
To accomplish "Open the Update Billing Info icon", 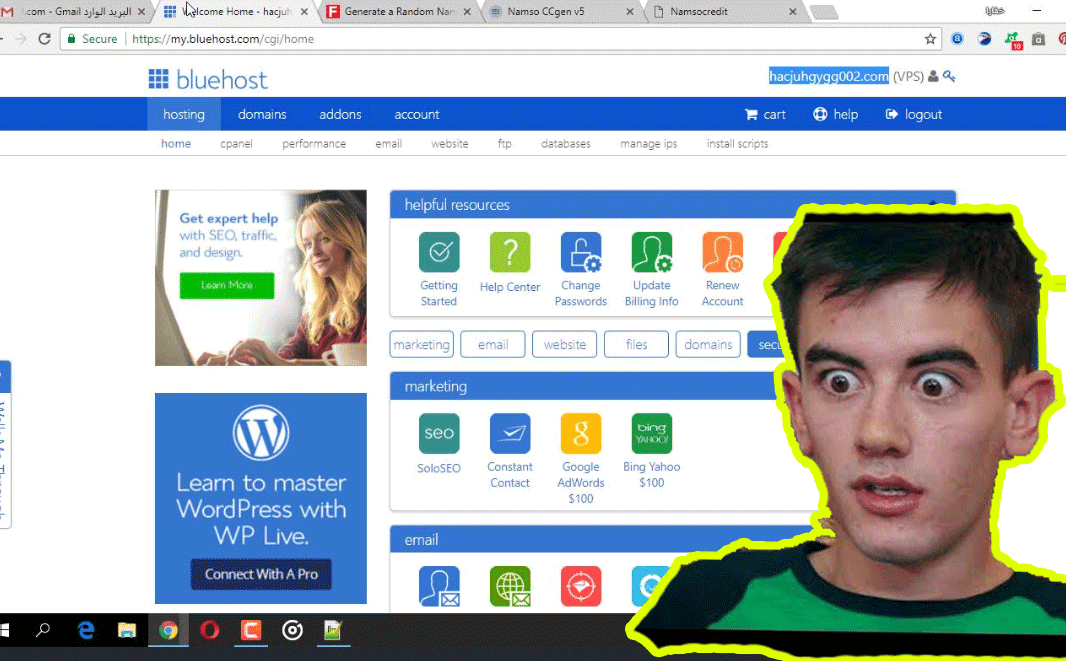I will coord(651,252).
